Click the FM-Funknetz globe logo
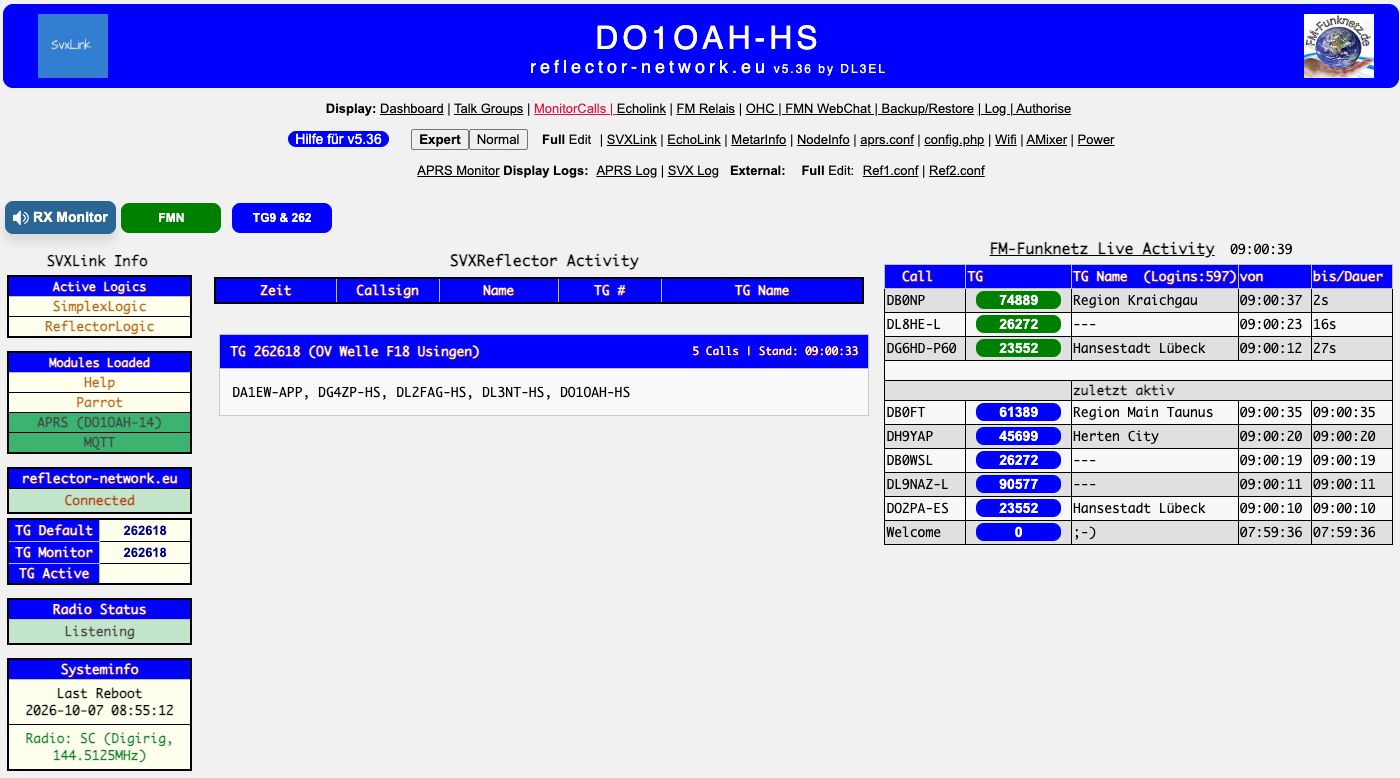 [1338, 46]
